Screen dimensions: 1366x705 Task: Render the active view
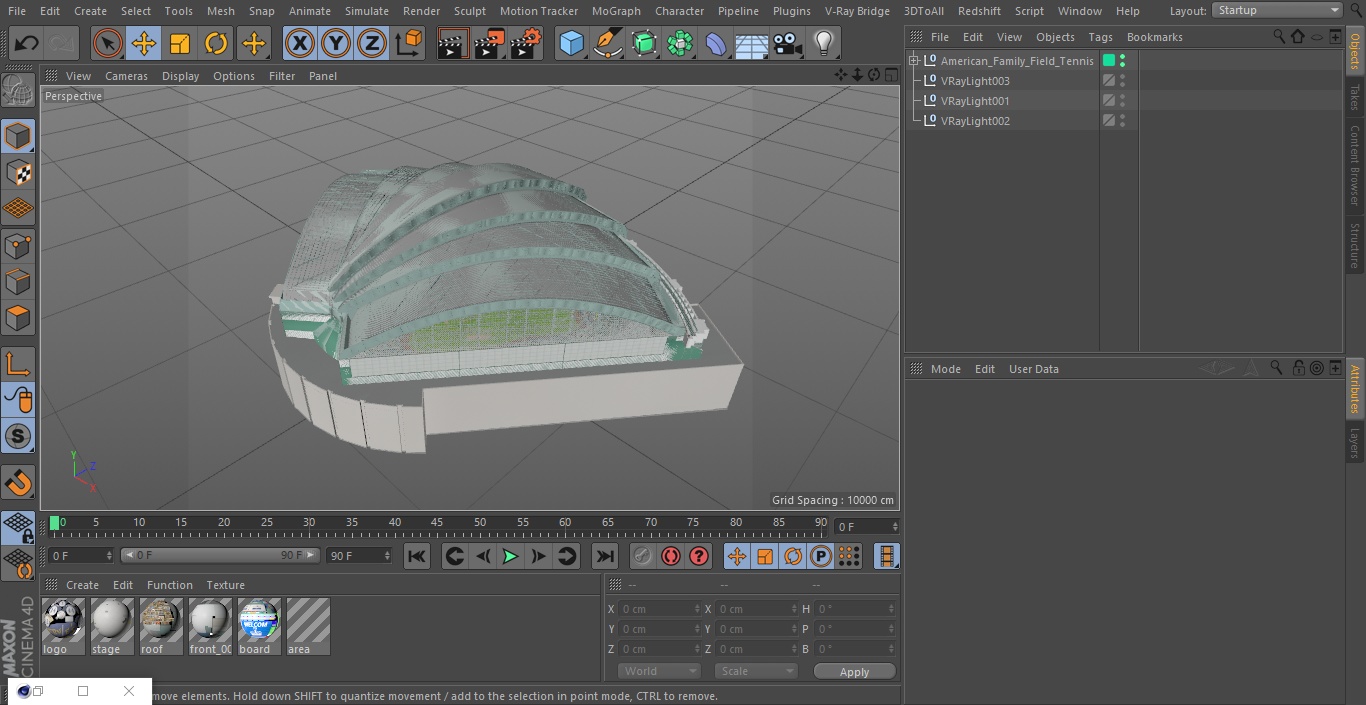point(453,44)
